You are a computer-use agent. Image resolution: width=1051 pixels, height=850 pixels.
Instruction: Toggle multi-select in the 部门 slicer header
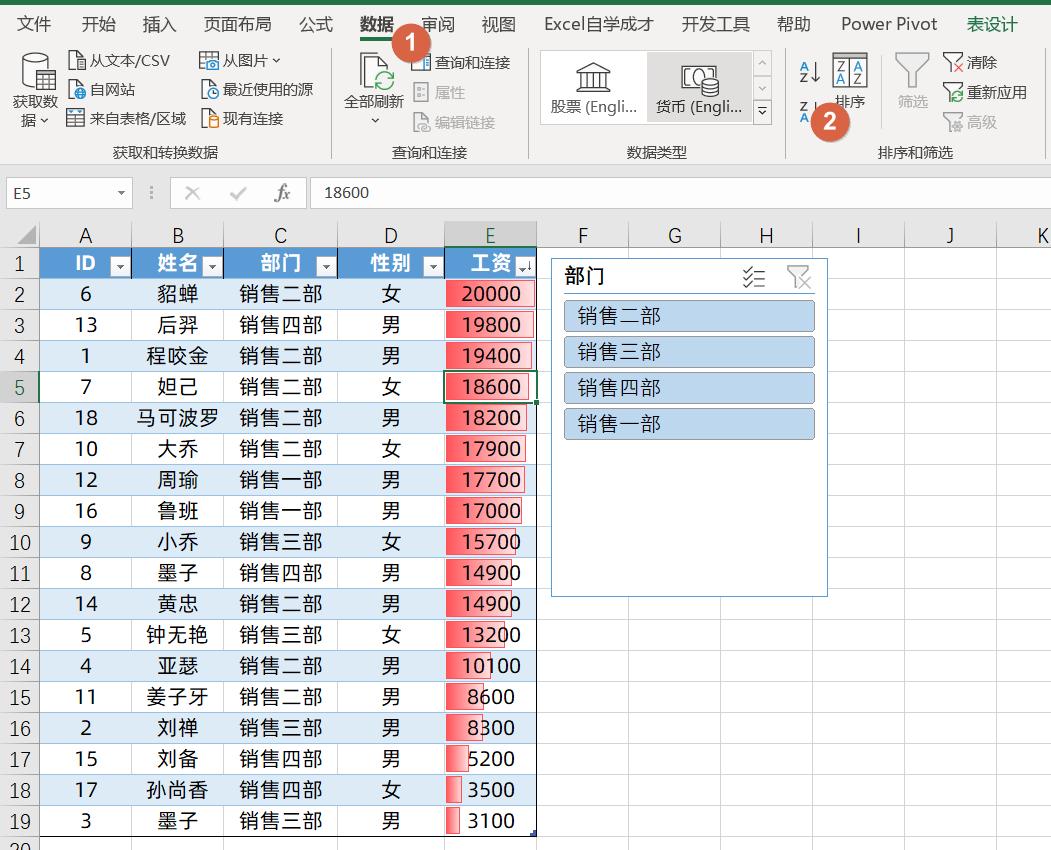tap(753, 278)
